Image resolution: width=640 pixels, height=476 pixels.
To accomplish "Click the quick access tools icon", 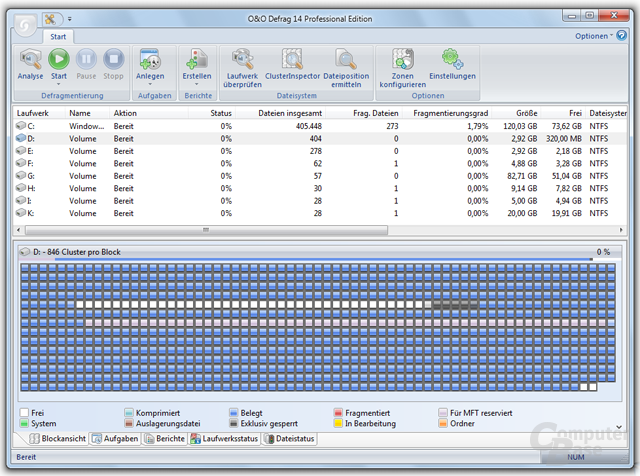I will (x=50, y=19).
